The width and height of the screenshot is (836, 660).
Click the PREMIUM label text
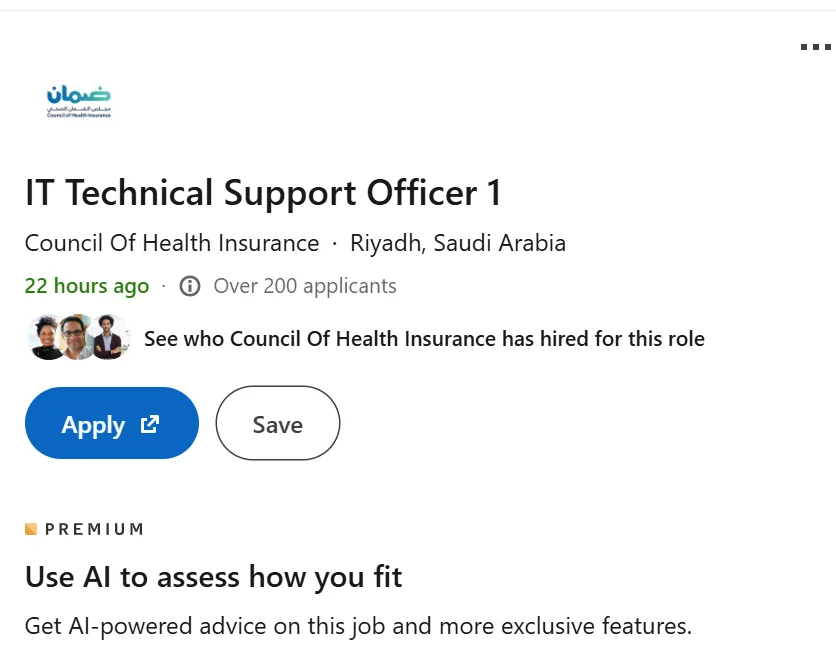point(94,529)
